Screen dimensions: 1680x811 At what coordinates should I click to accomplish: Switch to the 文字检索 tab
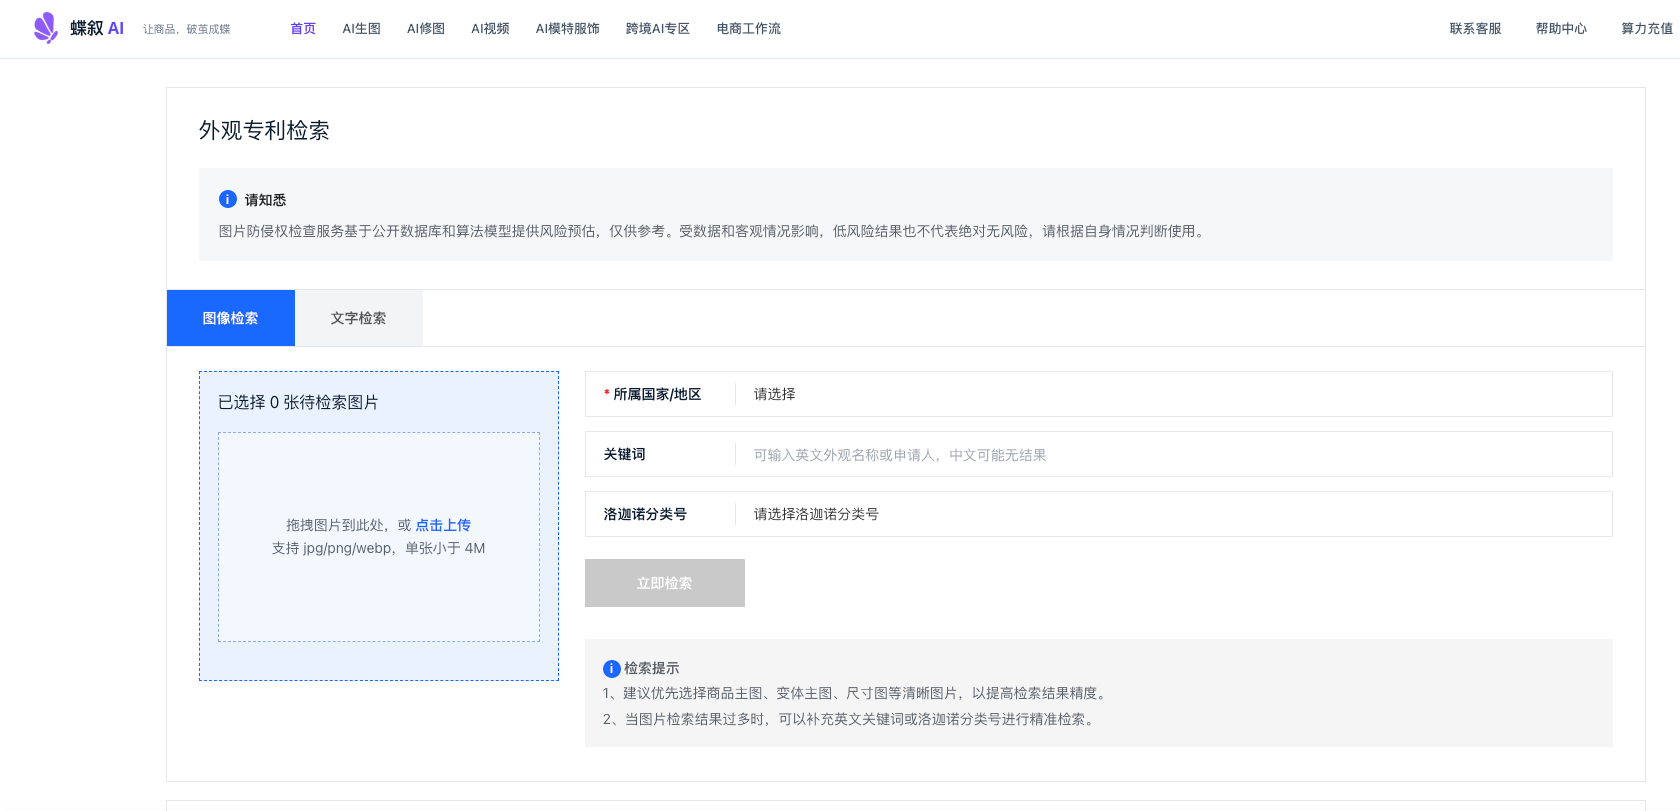[359, 318]
